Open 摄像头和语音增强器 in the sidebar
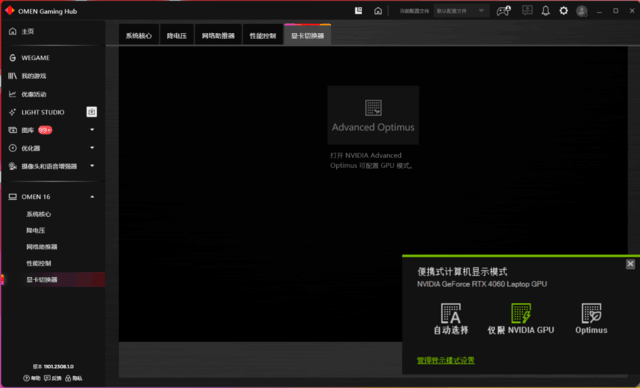 (43, 166)
